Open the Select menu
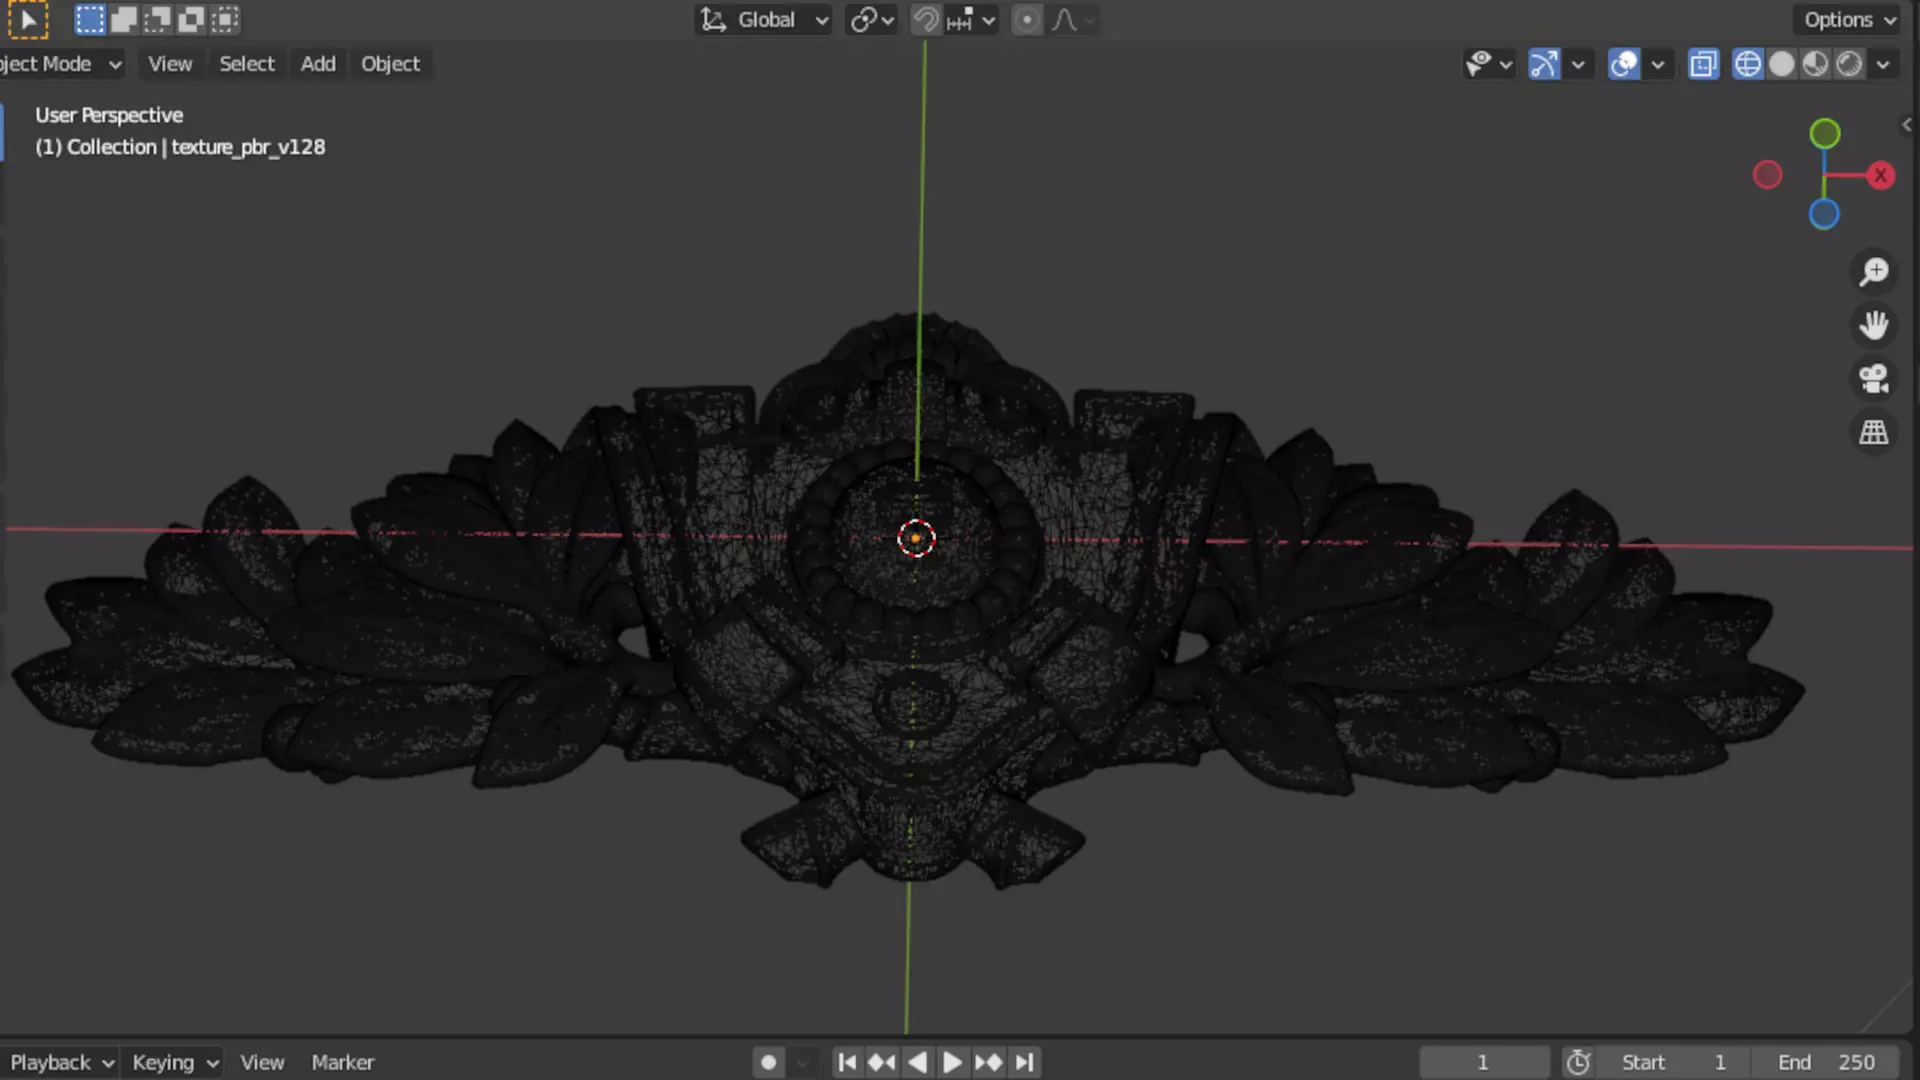The height and width of the screenshot is (1080, 1920). (246, 64)
